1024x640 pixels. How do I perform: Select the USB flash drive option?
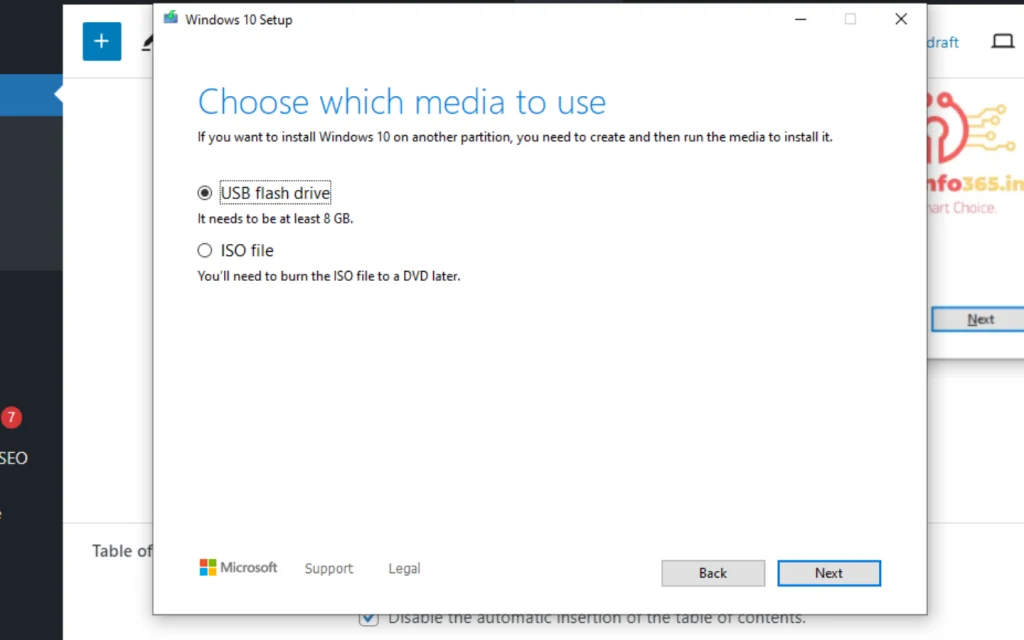pyautogui.click(x=204, y=192)
